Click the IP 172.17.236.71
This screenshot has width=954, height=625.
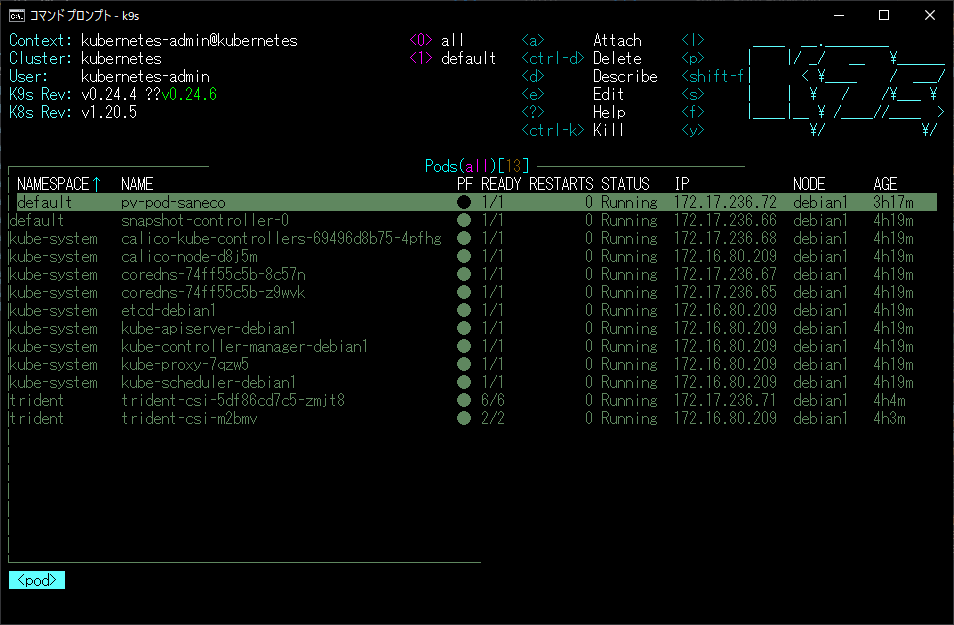[x=725, y=400]
